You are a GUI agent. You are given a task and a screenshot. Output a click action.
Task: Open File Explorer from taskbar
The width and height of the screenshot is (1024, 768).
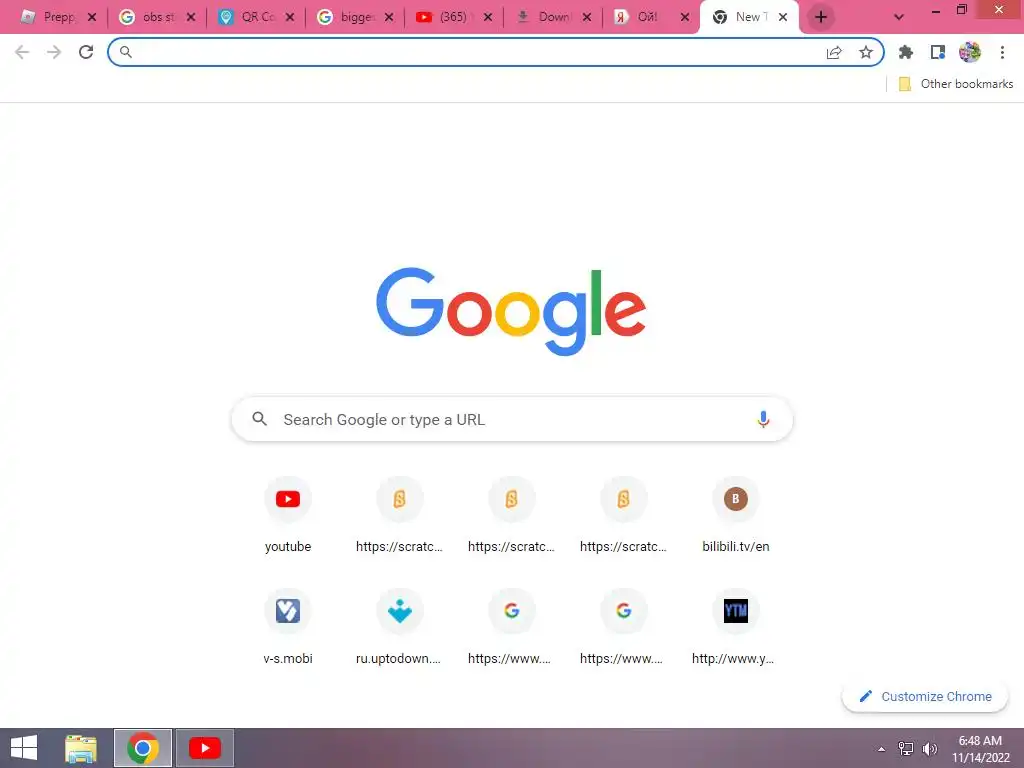pyautogui.click(x=81, y=748)
